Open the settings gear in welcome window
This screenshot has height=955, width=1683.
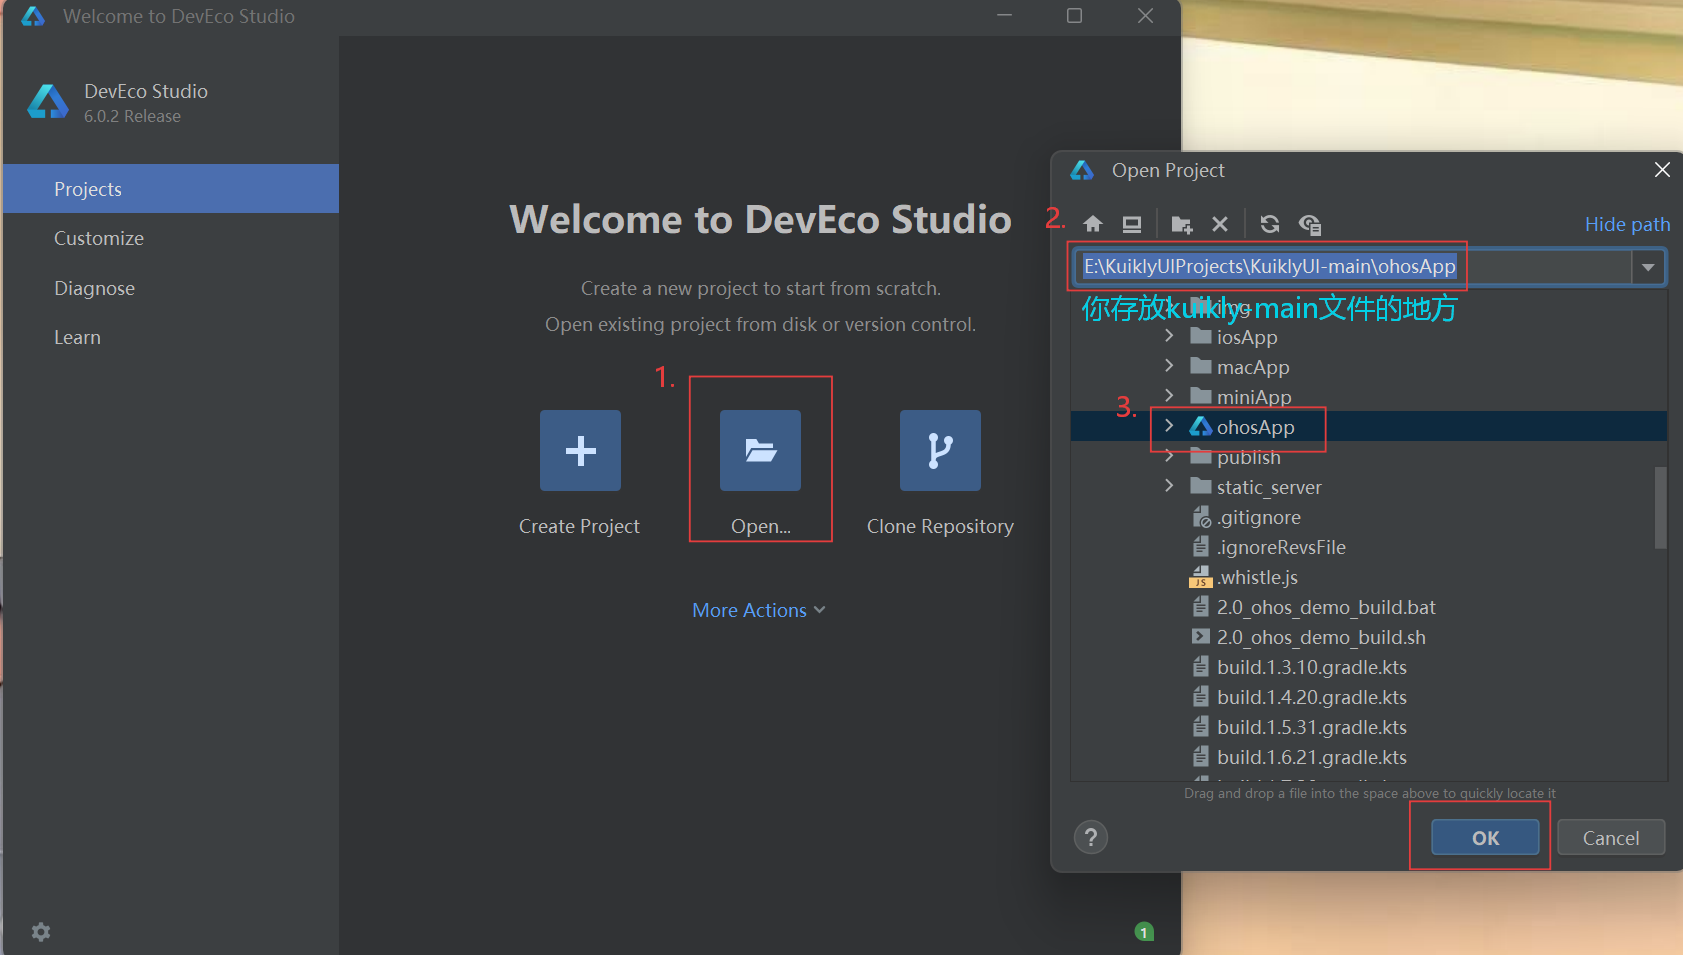(41, 932)
